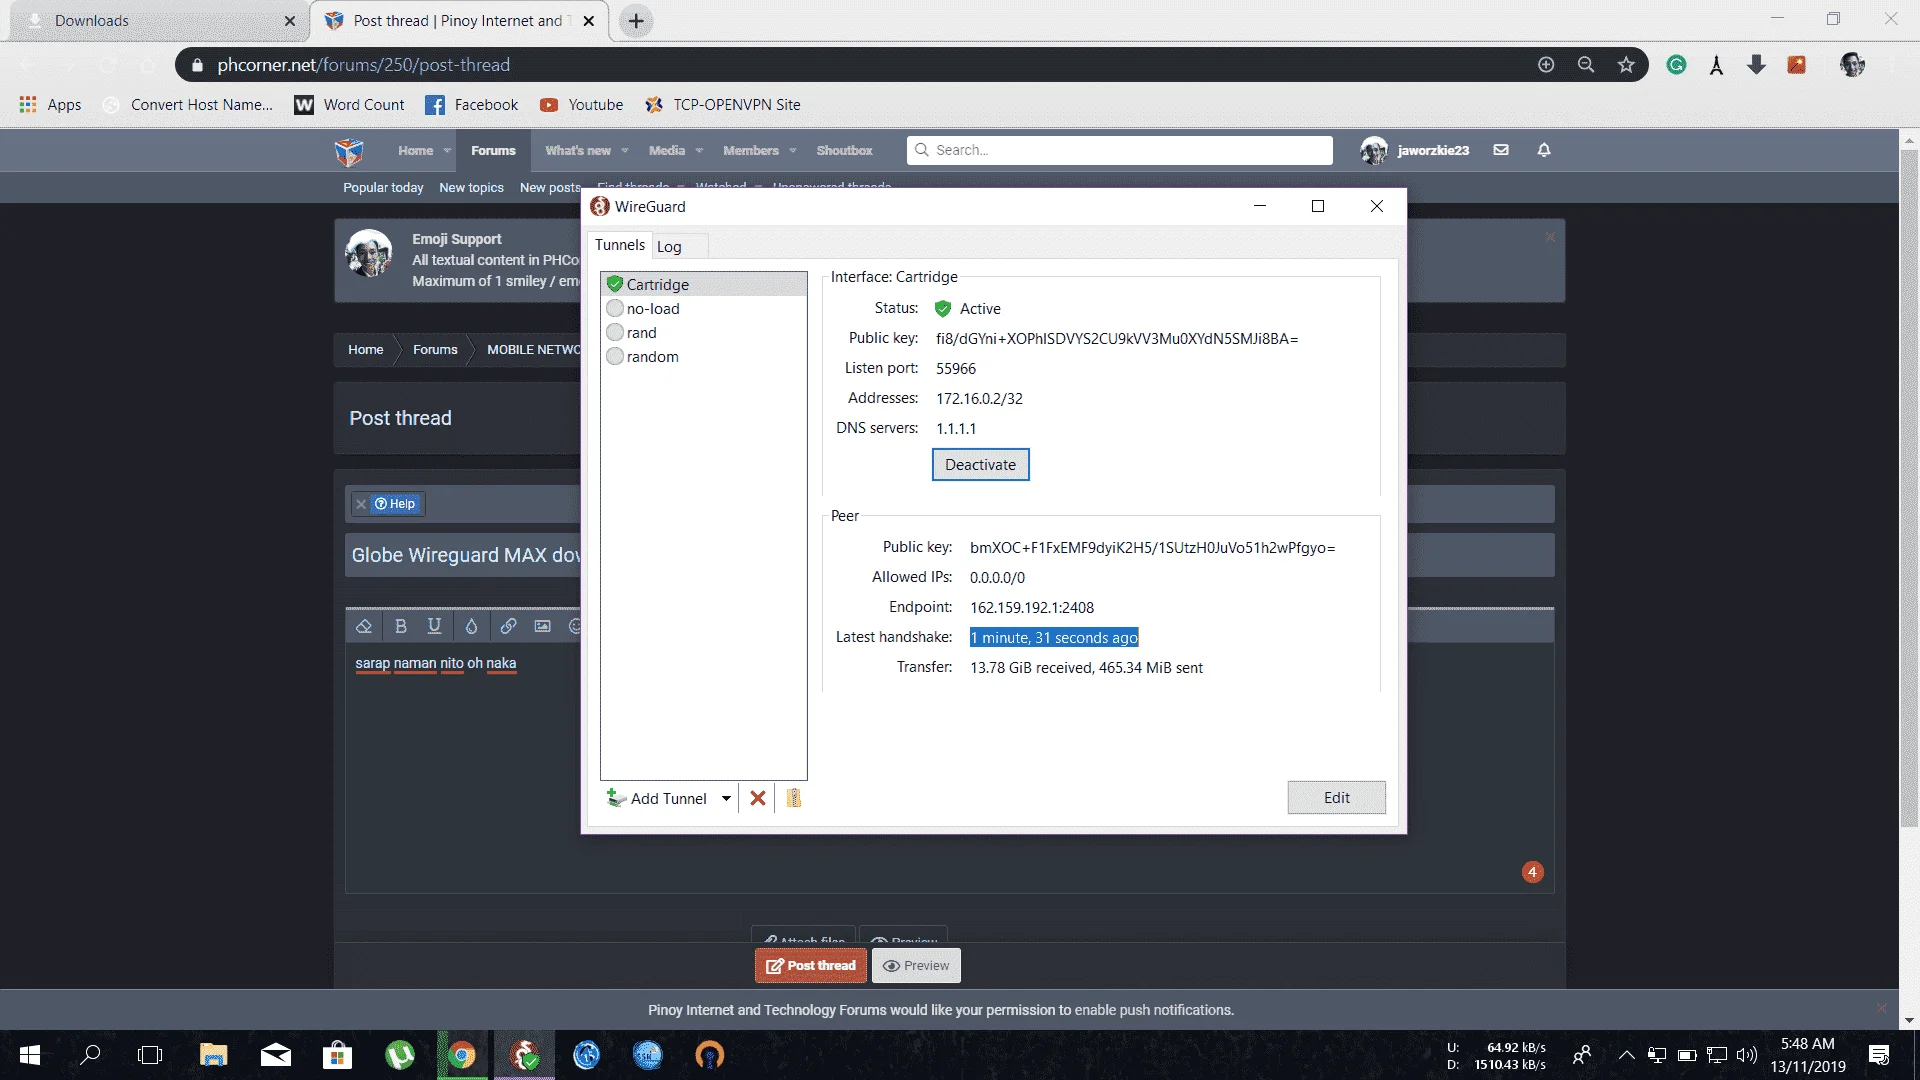Screen dimensions: 1920x1080
Task: Click the forum Search field
Action: [1120, 150]
